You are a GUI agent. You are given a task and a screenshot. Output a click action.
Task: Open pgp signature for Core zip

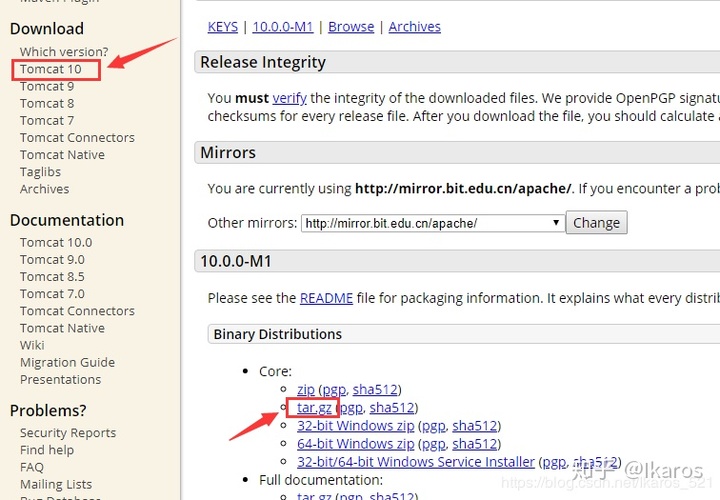tap(334, 389)
